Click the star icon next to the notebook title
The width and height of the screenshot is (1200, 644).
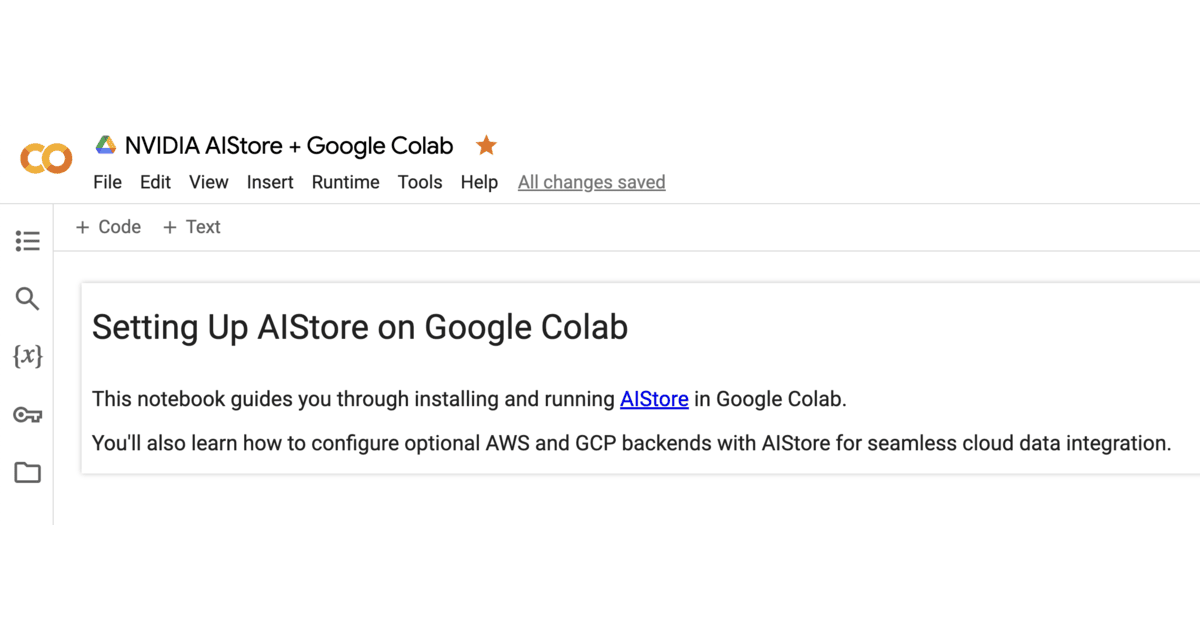click(x=486, y=145)
